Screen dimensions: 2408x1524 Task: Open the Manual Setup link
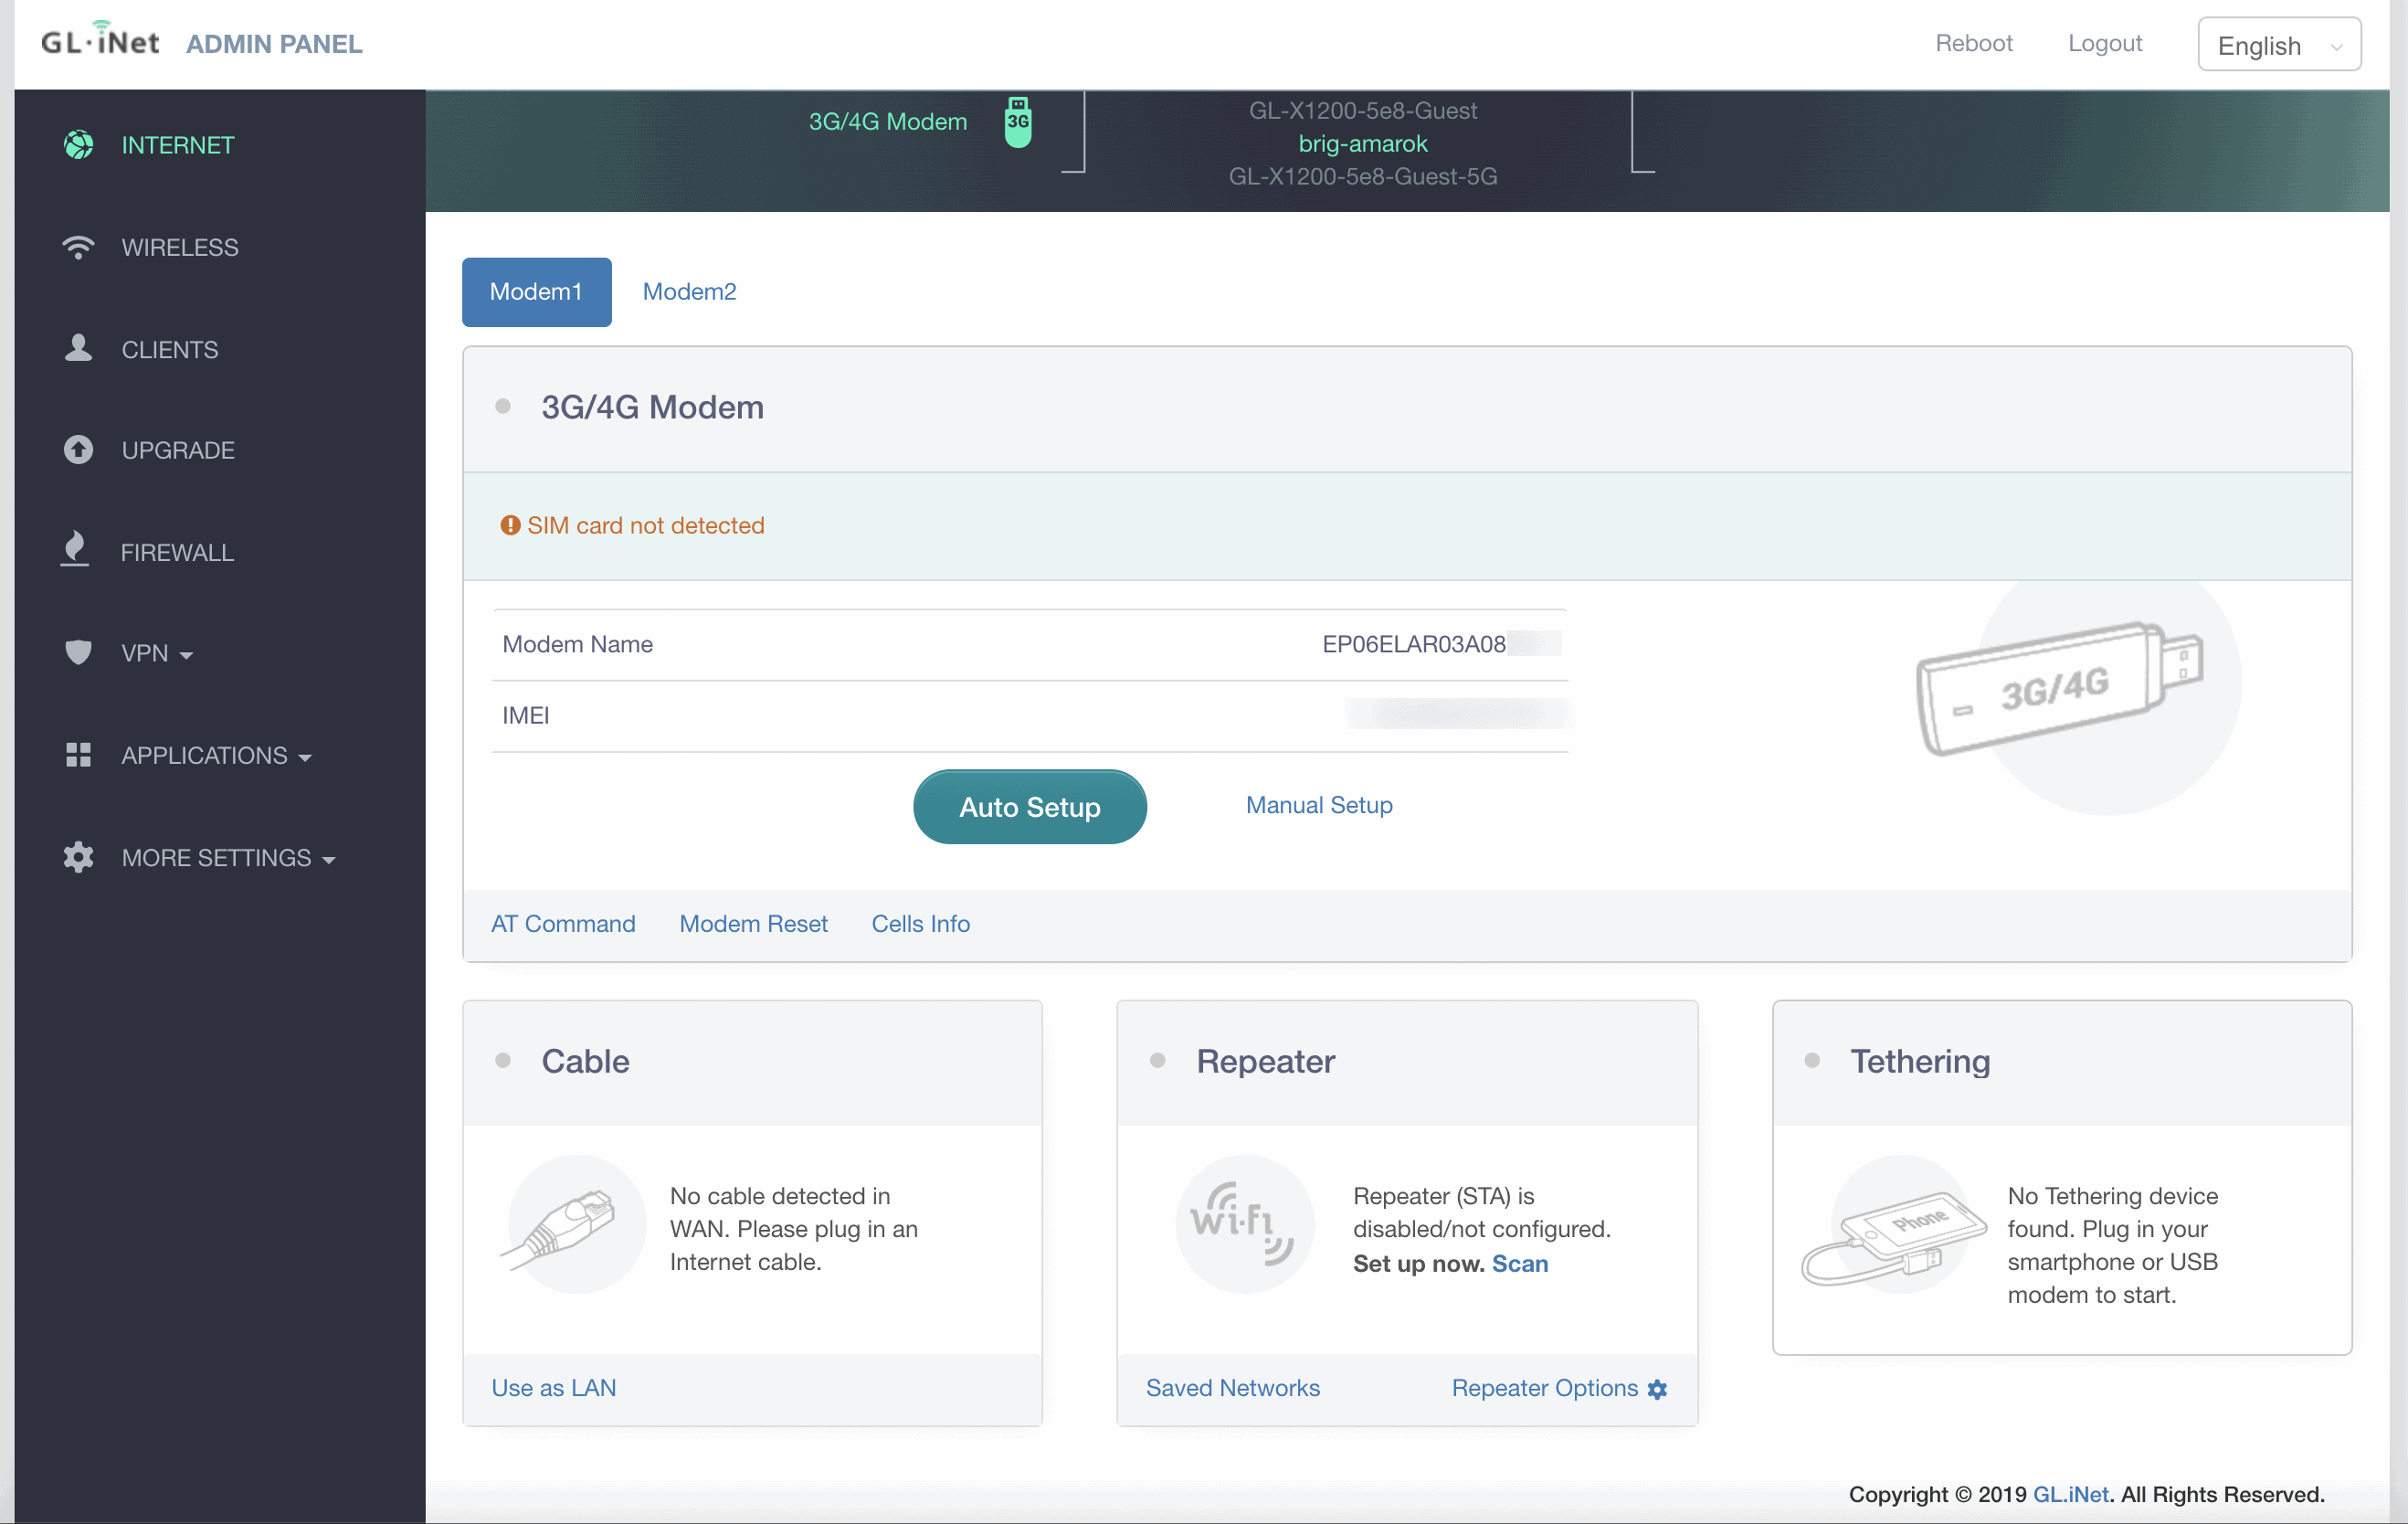tap(1318, 805)
